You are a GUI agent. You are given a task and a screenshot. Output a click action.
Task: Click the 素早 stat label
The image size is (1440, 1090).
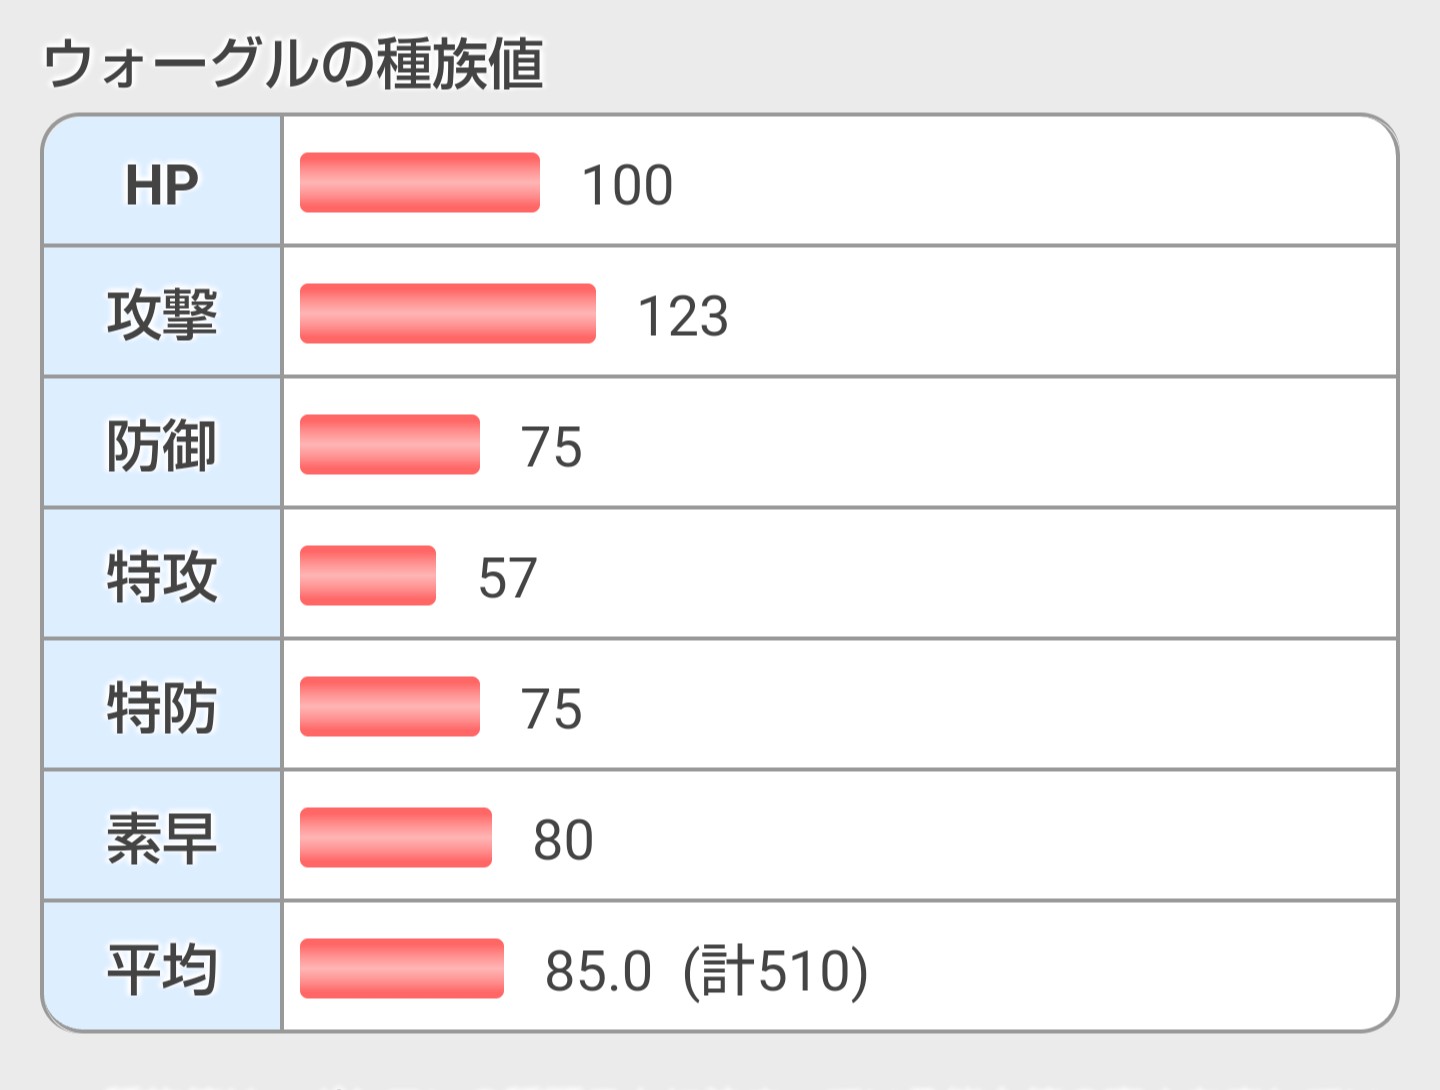point(162,839)
